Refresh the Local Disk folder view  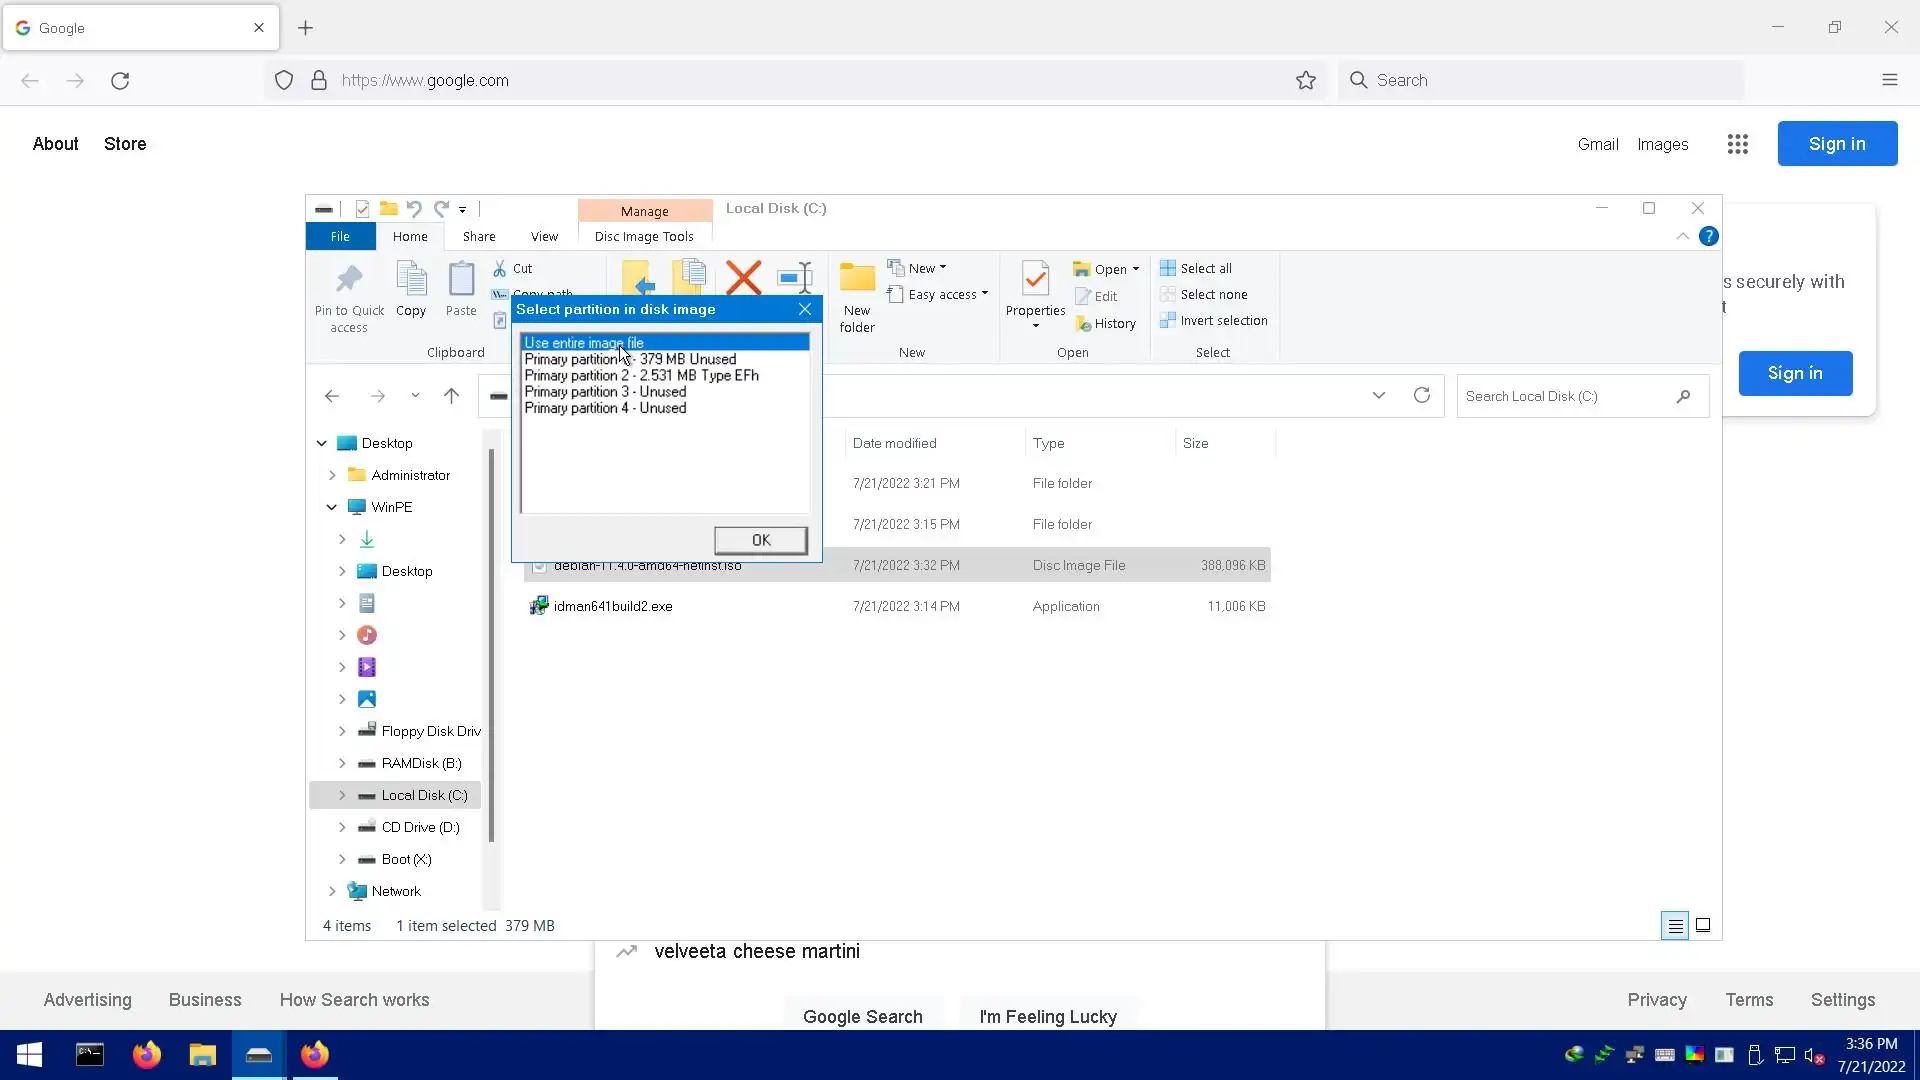coord(1421,396)
